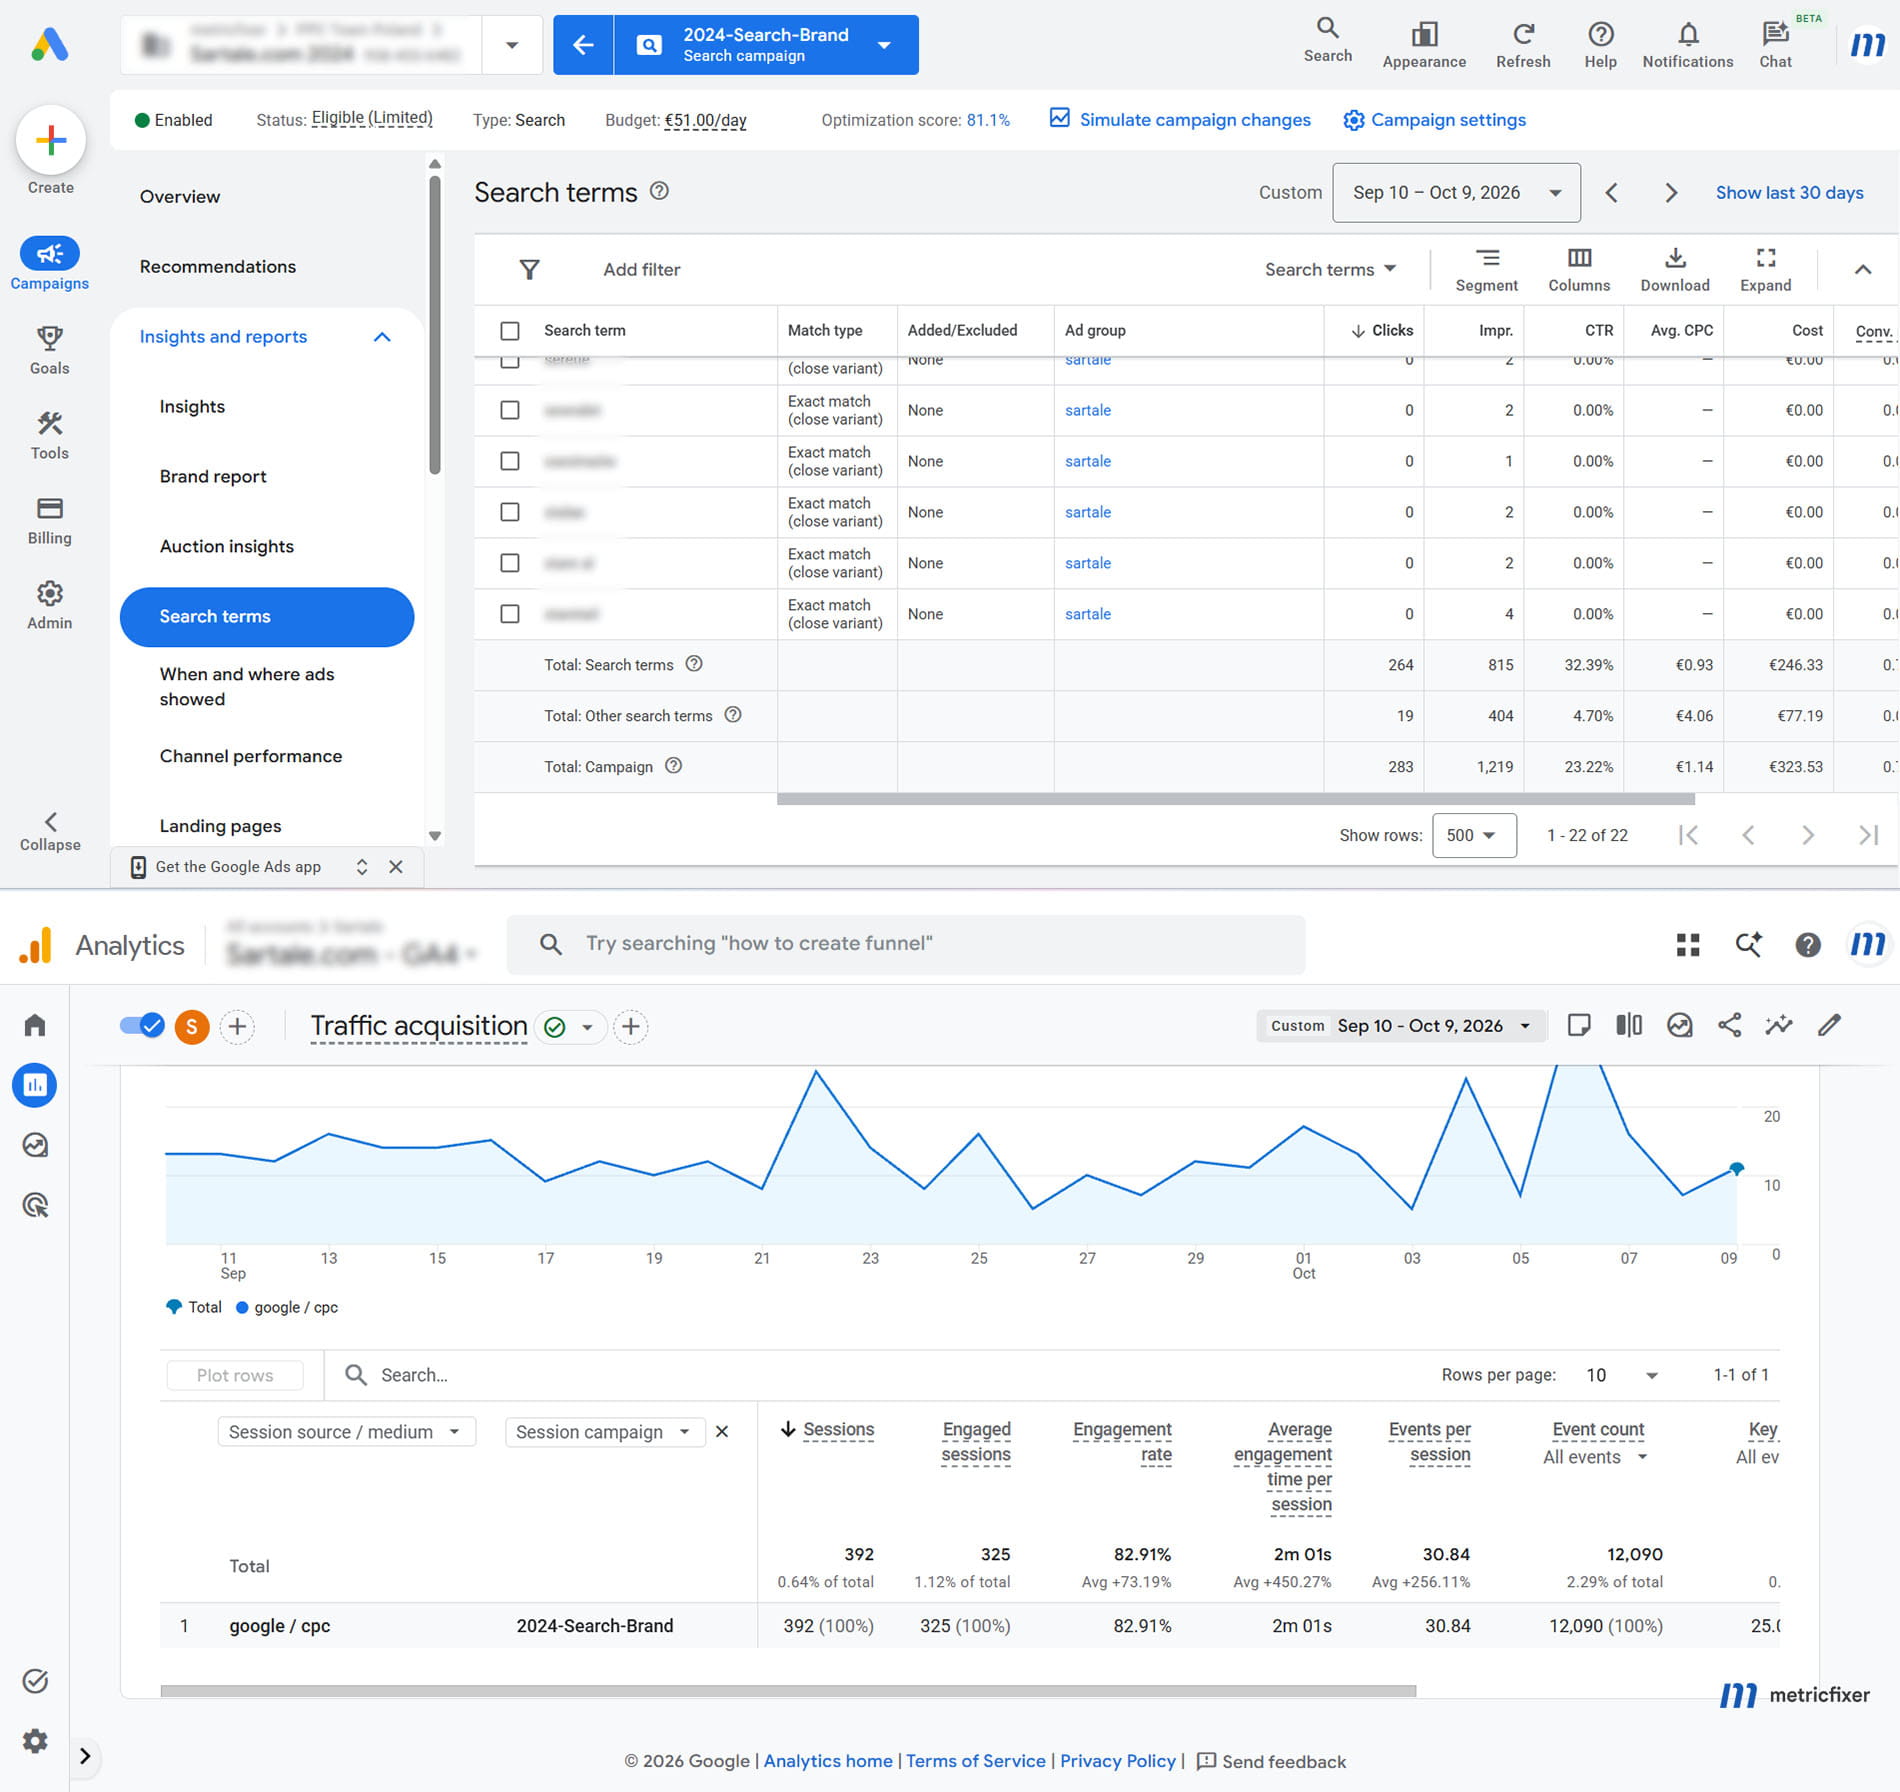The width and height of the screenshot is (1900, 1792).
Task: Click Analytics table horizontal scrollbar
Action: click(788, 1691)
